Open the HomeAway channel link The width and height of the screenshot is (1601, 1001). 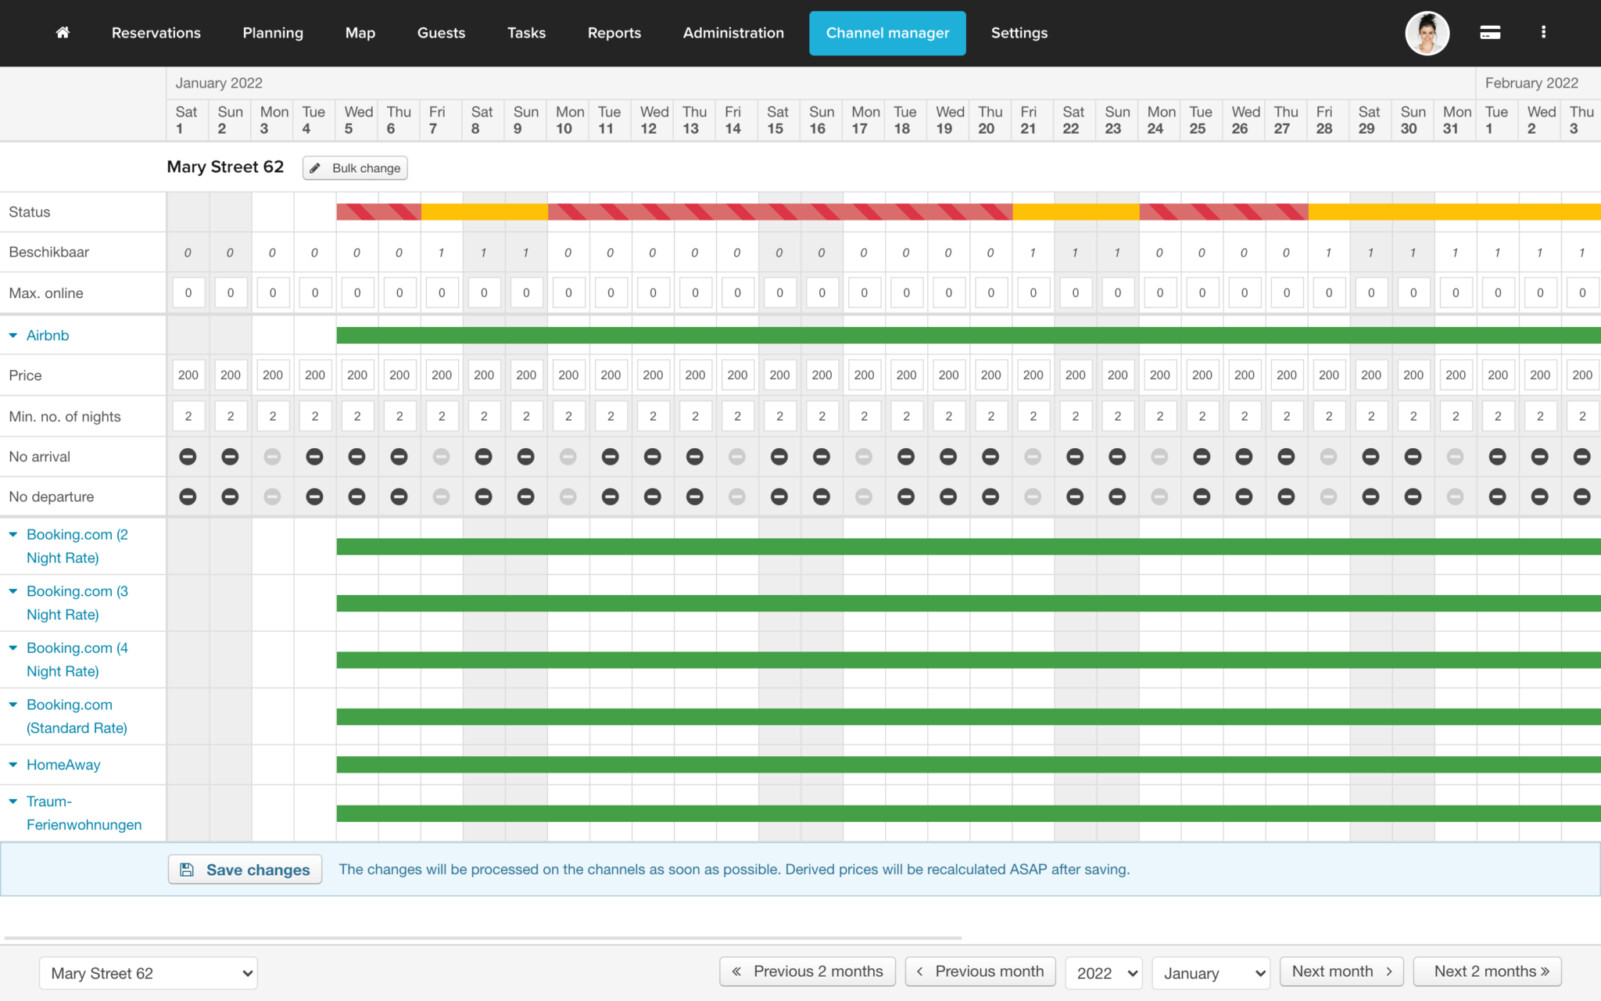(x=63, y=765)
